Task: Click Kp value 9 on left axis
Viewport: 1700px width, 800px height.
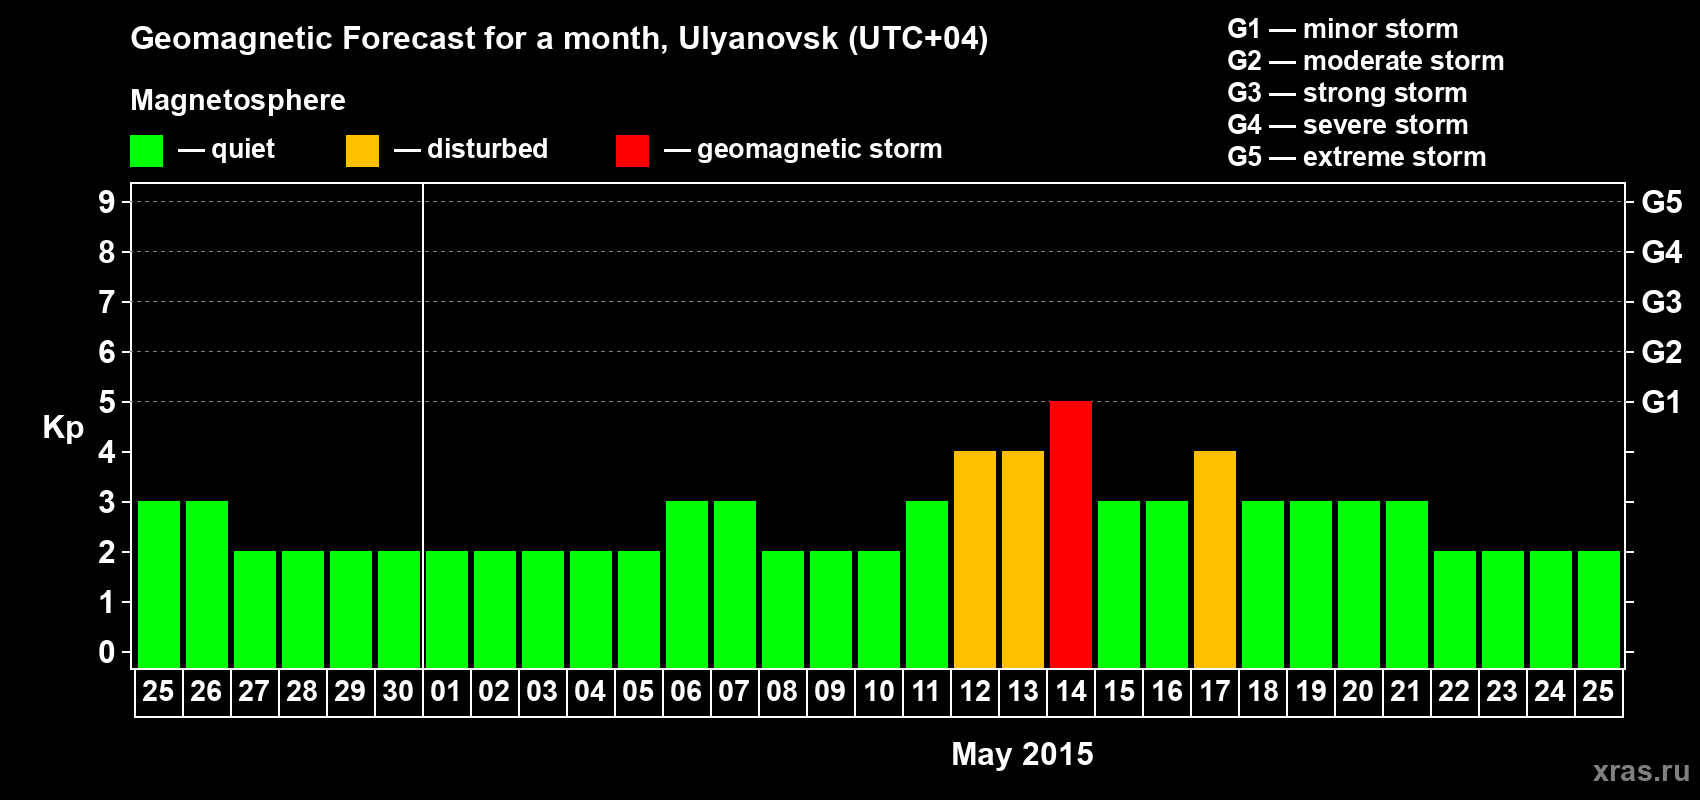Action: click(107, 202)
